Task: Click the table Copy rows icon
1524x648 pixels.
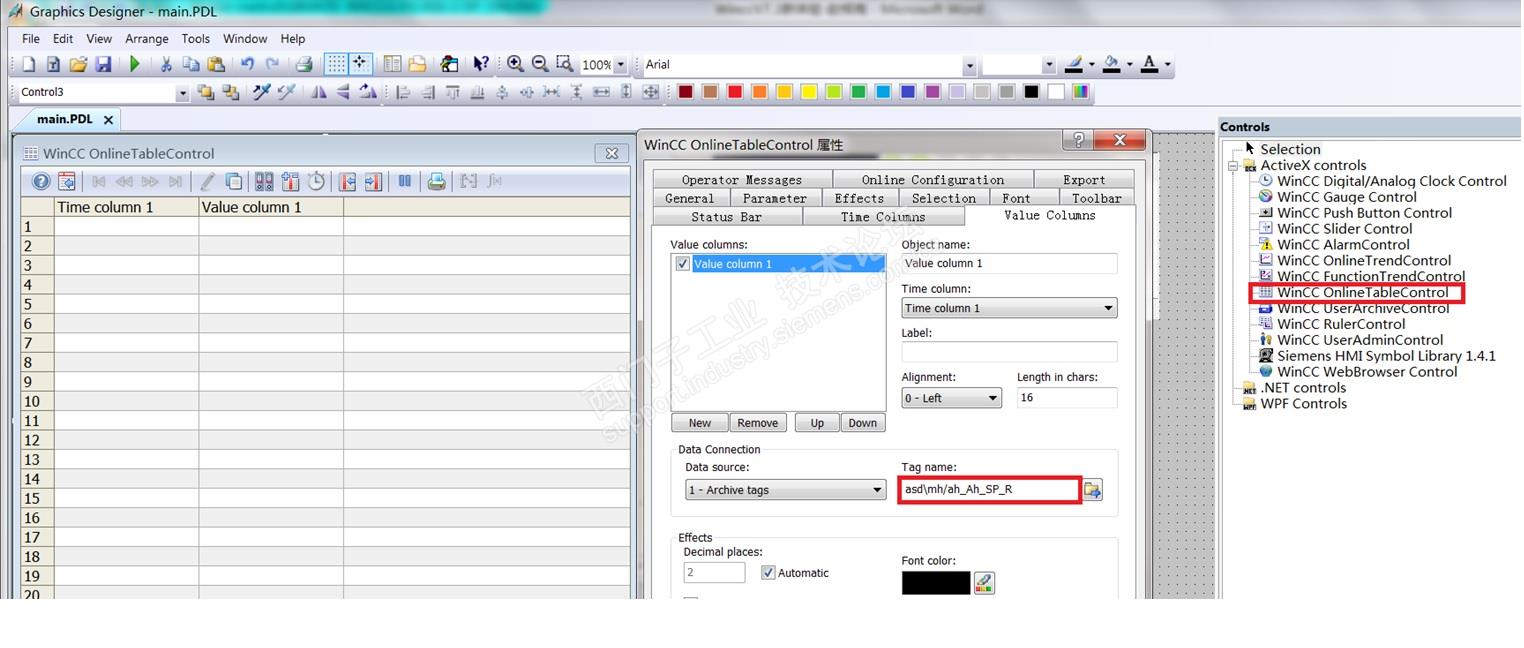Action: click(233, 182)
